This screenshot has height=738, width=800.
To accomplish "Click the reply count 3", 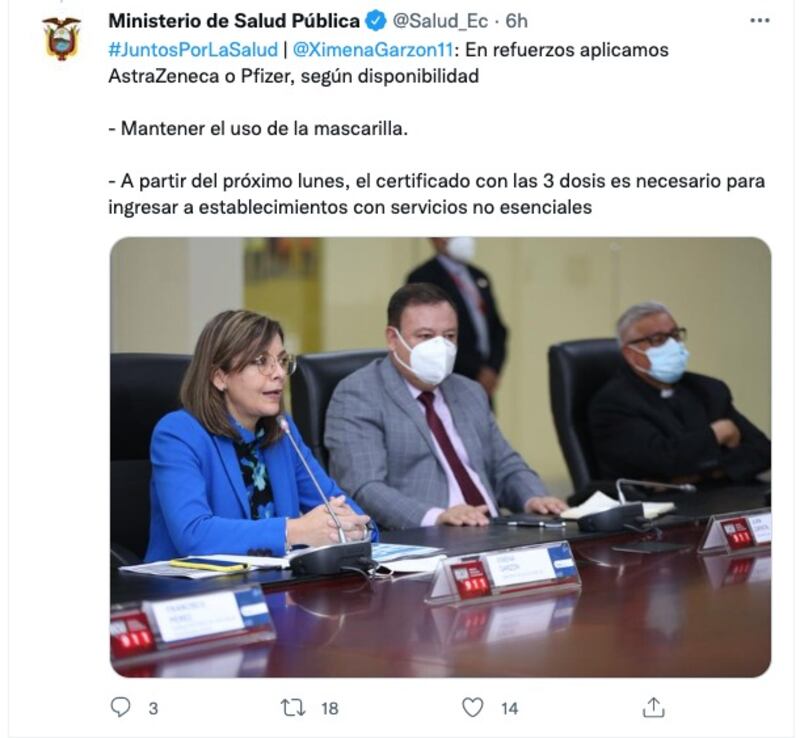I will point(153,708).
